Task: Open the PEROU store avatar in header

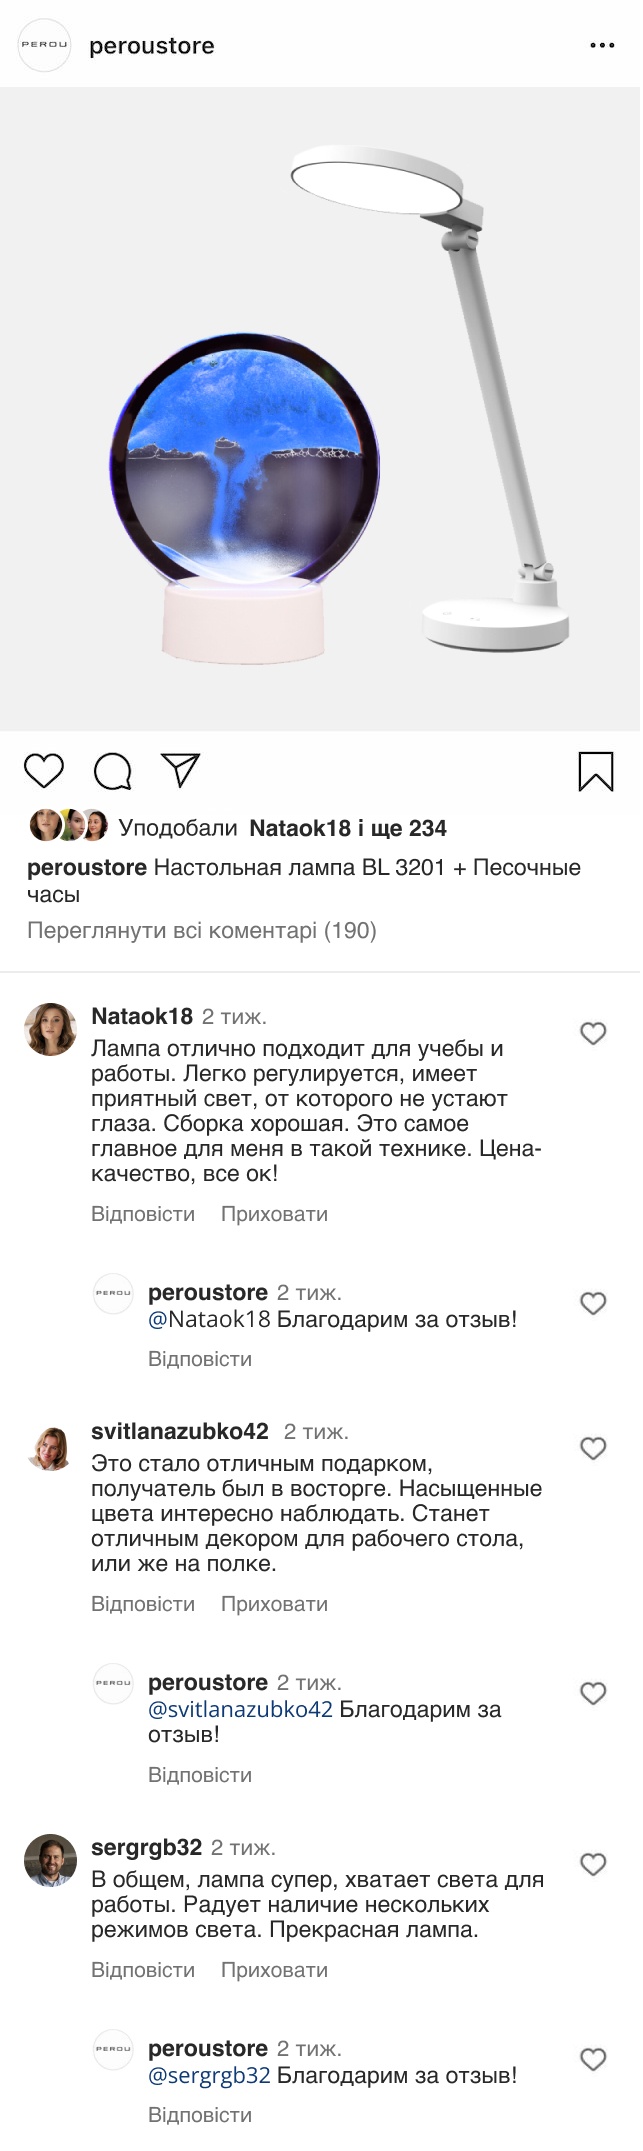Action: point(45,45)
